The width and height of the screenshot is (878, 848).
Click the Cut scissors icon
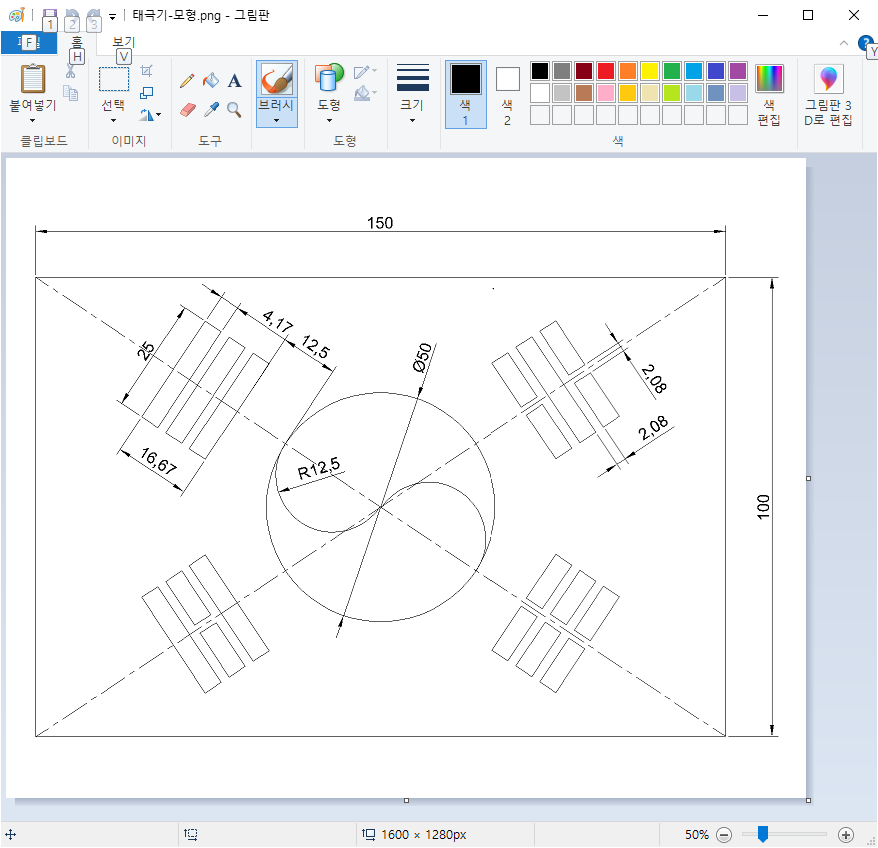click(x=71, y=71)
